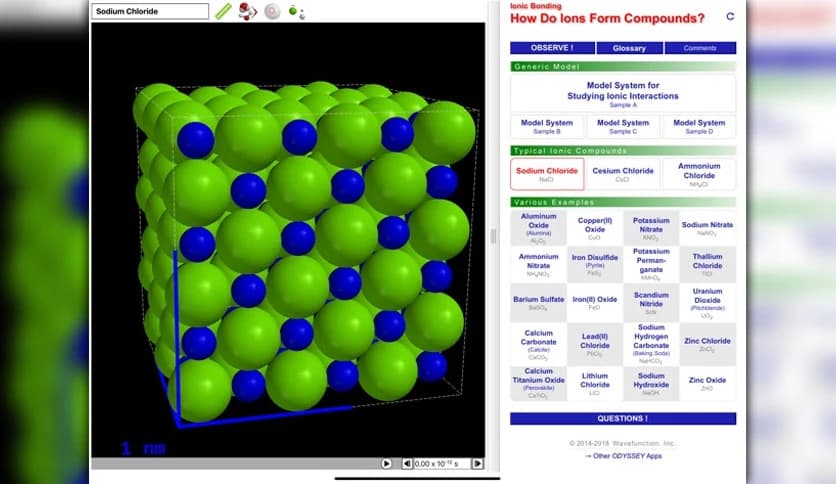Click the pale sphere display icon
Screen dimensions: 836x484
272,11
